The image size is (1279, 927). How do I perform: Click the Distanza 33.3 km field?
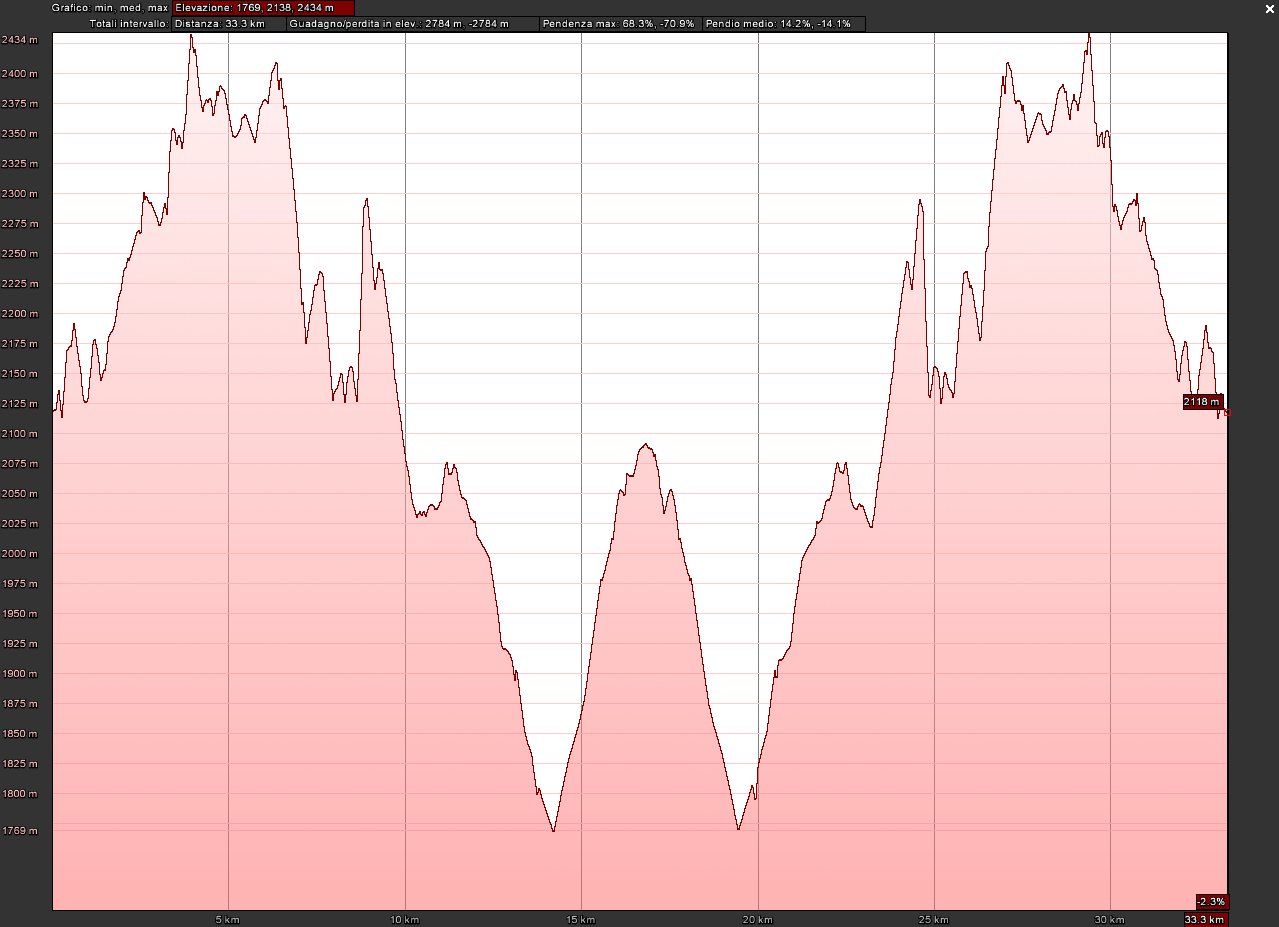[227, 23]
